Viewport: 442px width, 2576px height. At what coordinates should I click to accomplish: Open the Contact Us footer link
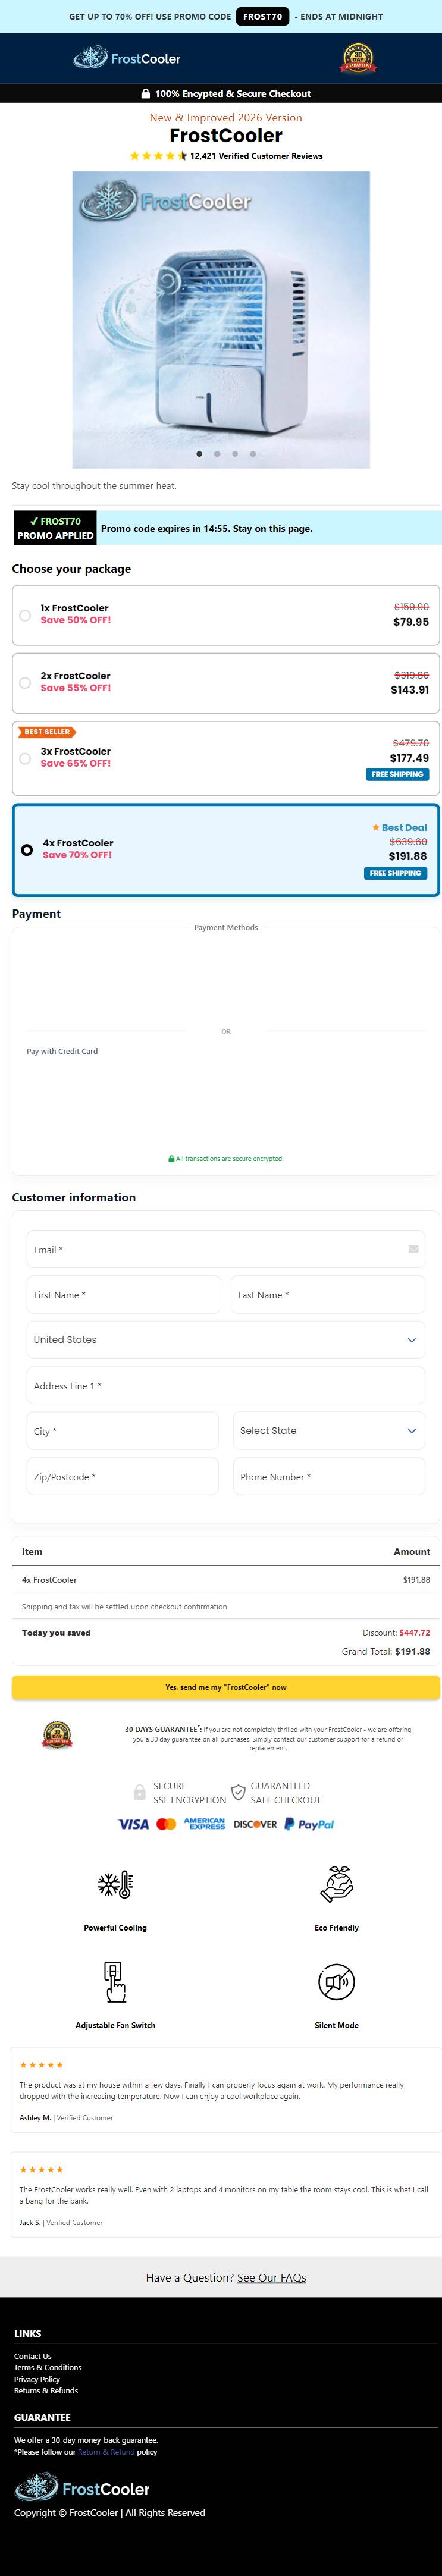click(x=33, y=2356)
